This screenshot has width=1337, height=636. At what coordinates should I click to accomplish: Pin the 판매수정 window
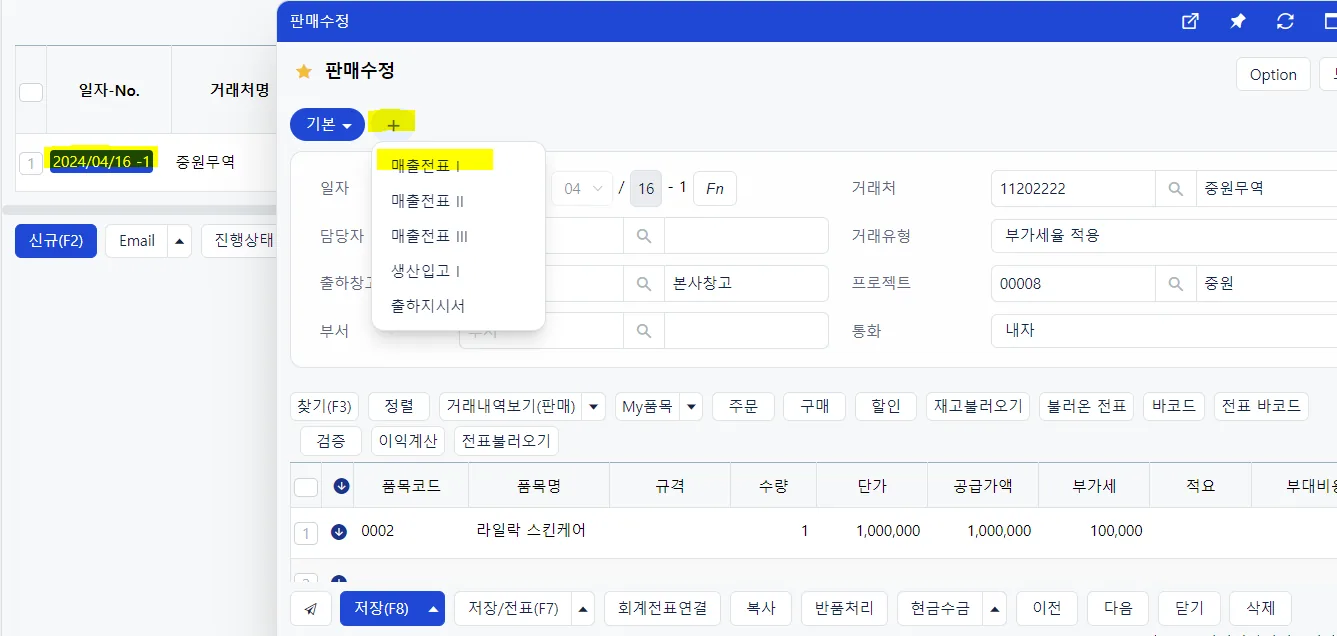point(1238,21)
